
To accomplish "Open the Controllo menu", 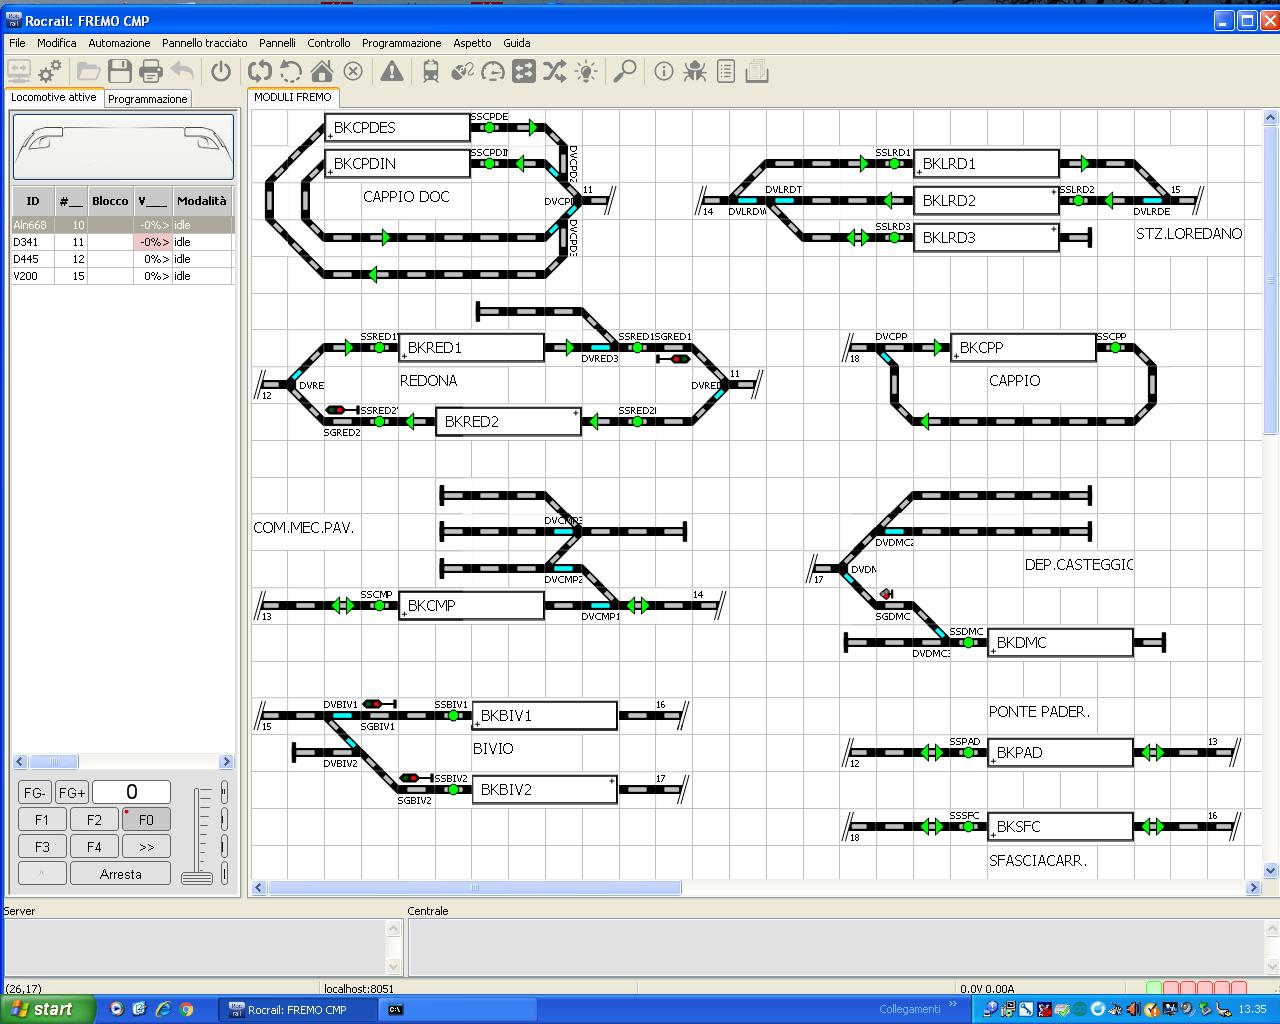I will [x=329, y=43].
